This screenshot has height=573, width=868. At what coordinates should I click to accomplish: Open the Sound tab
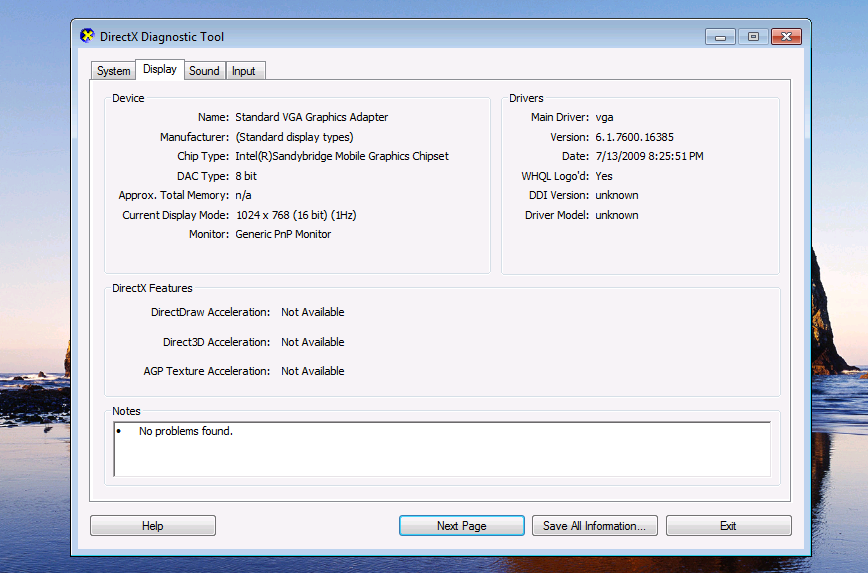(204, 71)
